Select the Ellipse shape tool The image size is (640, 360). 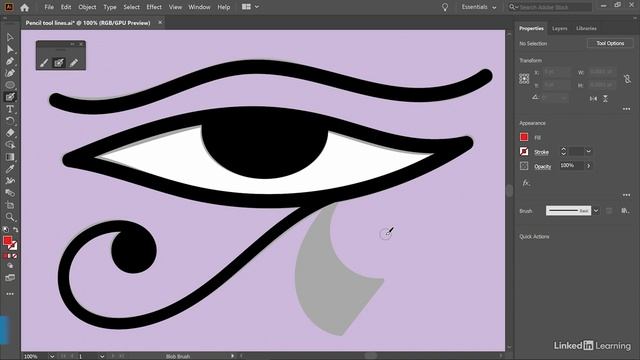pos(10,85)
